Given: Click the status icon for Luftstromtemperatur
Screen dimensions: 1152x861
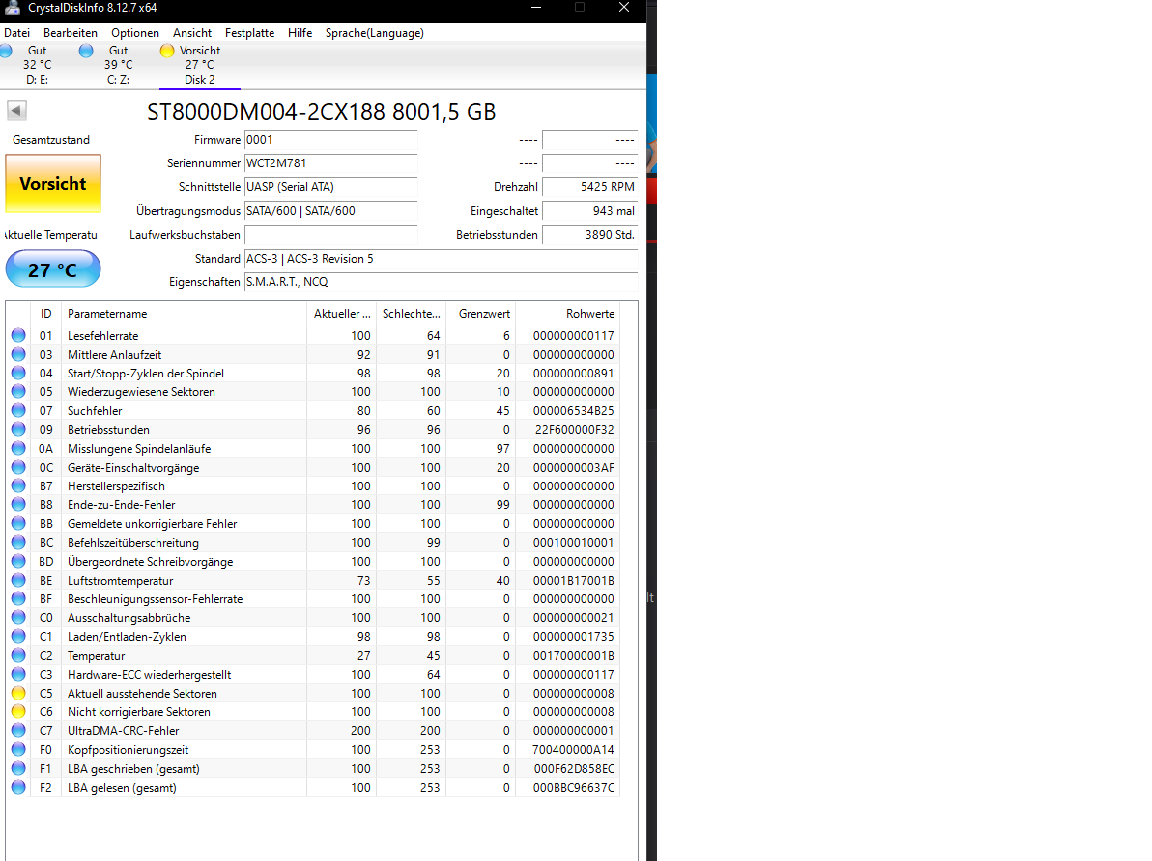Looking at the screenshot, I should click(18, 580).
